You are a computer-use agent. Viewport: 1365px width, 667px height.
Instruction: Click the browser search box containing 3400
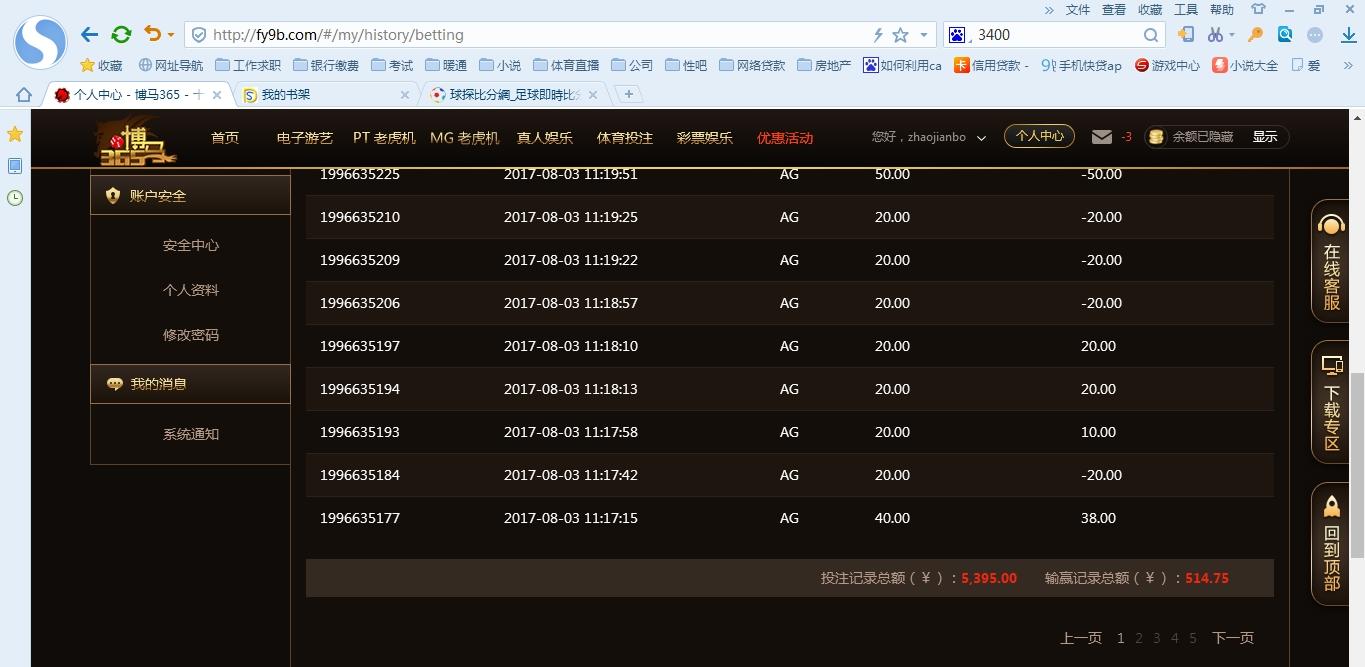1055,35
